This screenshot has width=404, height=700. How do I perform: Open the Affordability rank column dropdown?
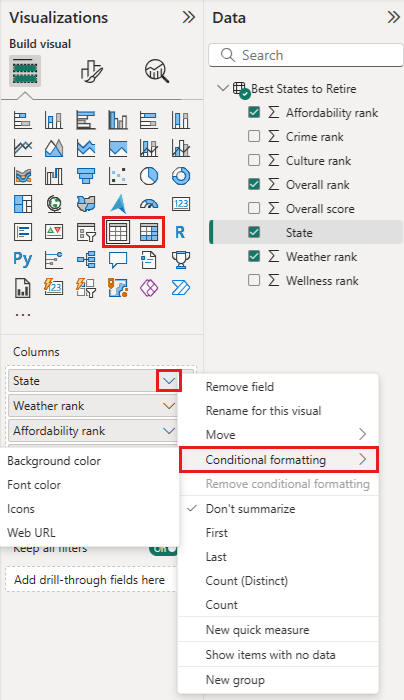pos(169,431)
